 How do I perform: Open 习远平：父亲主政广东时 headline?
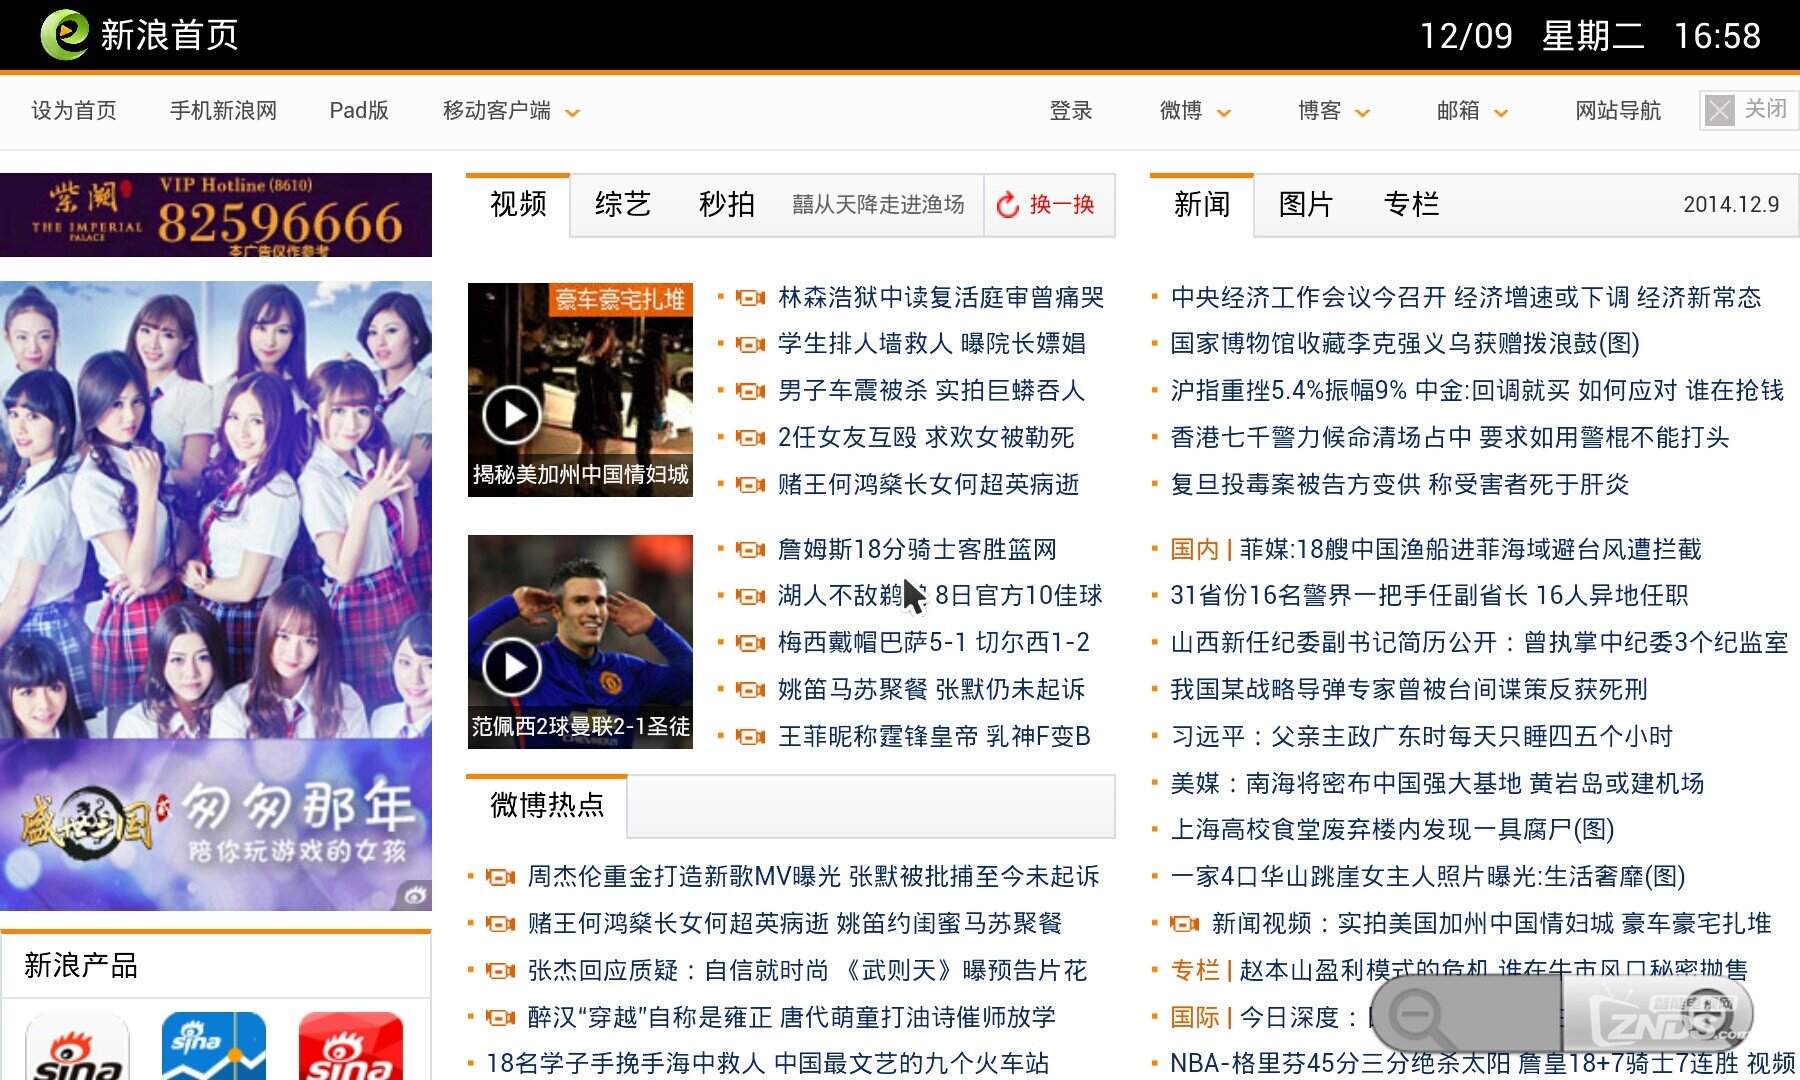coord(1421,737)
